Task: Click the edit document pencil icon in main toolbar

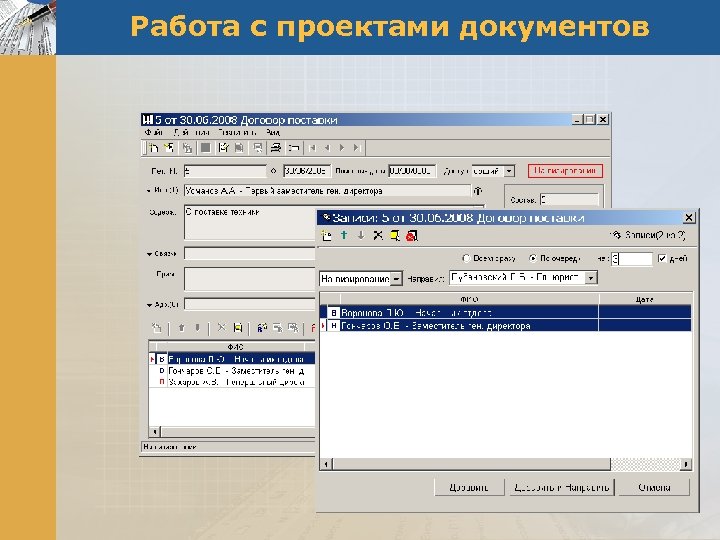Action: [223, 148]
